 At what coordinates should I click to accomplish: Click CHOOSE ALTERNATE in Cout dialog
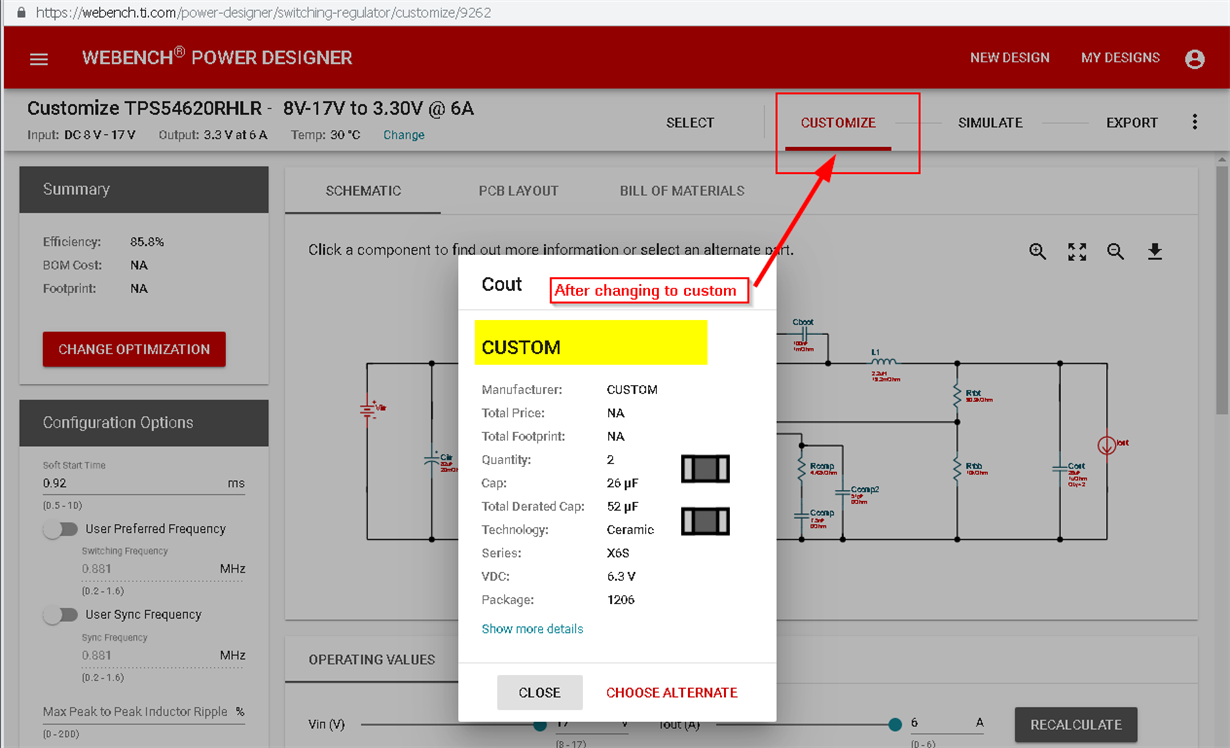click(x=672, y=693)
